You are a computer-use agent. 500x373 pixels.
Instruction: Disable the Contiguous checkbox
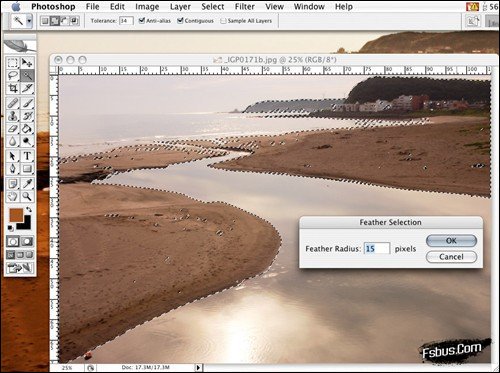click(180, 21)
